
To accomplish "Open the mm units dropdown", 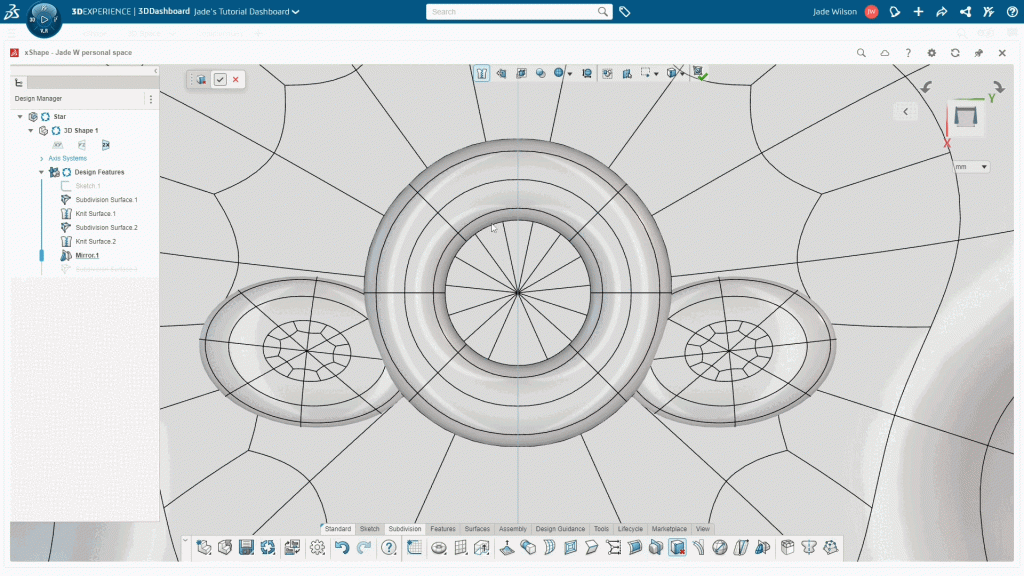I will (x=970, y=167).
